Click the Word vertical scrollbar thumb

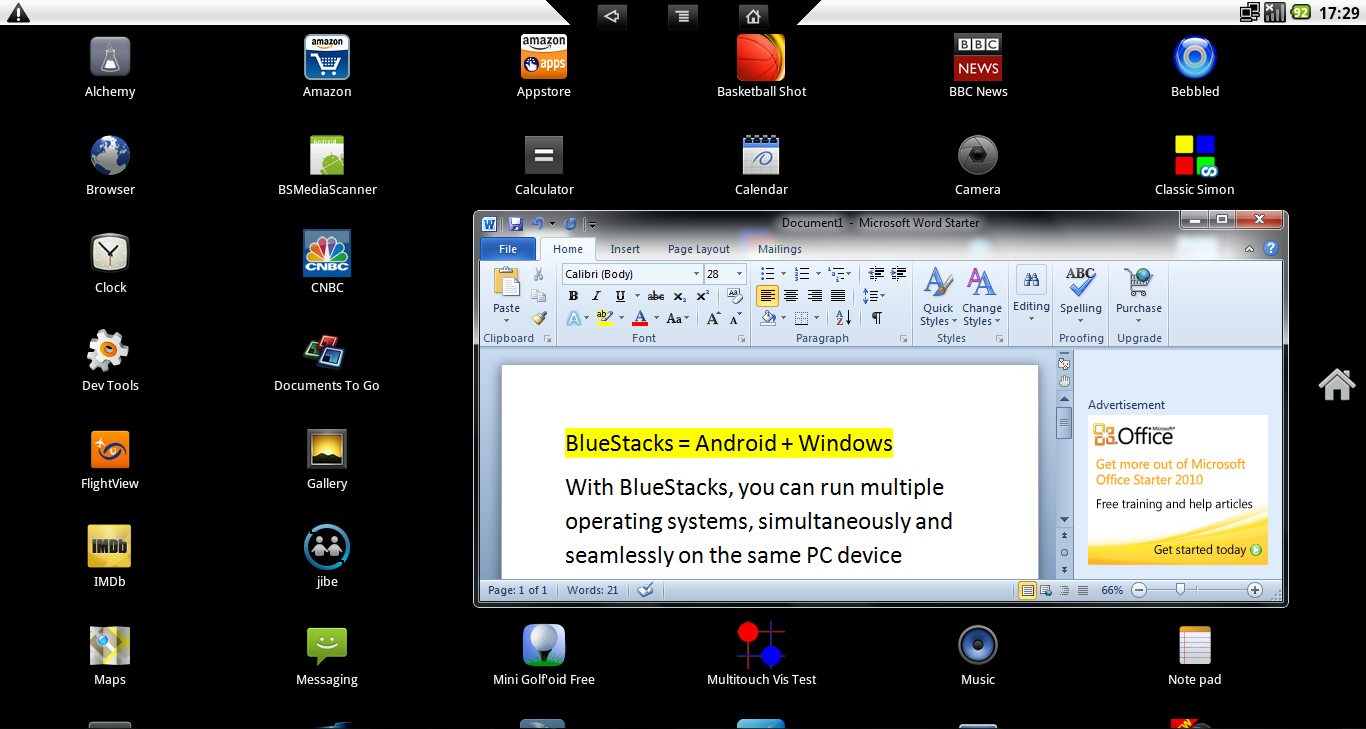pos(1064,422)
